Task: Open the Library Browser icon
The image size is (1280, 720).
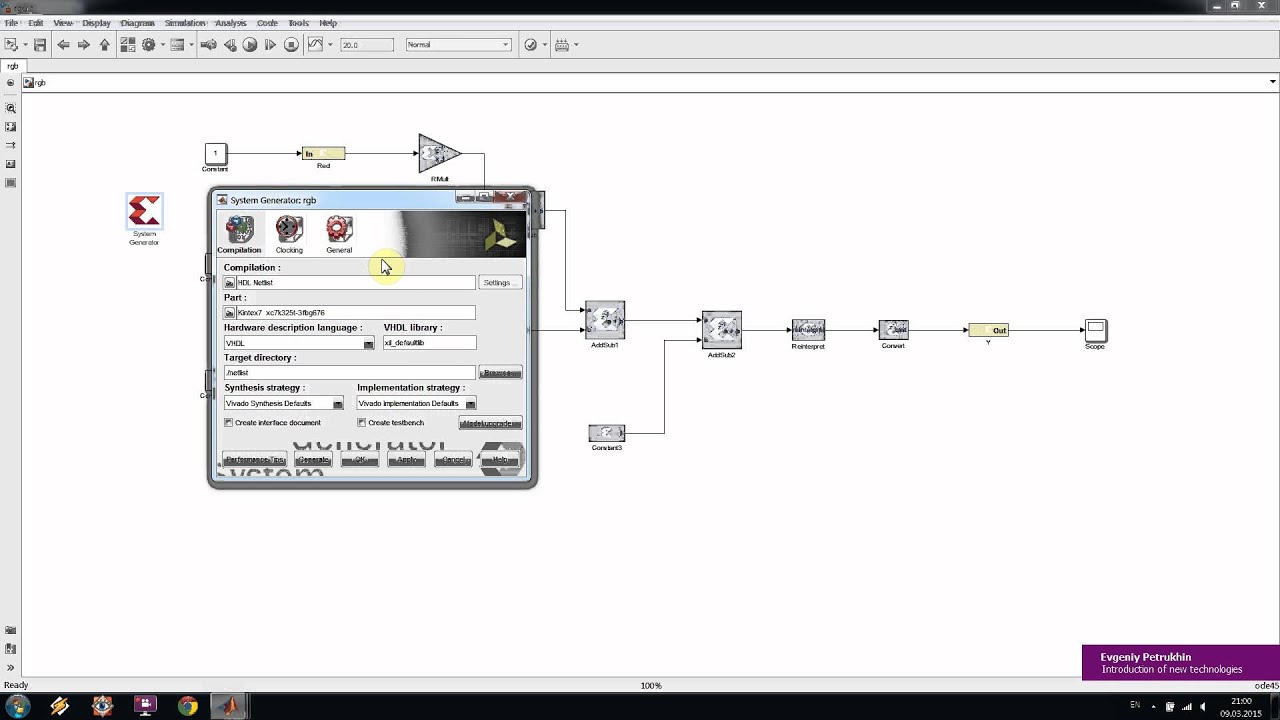Action: pos(128,45)
